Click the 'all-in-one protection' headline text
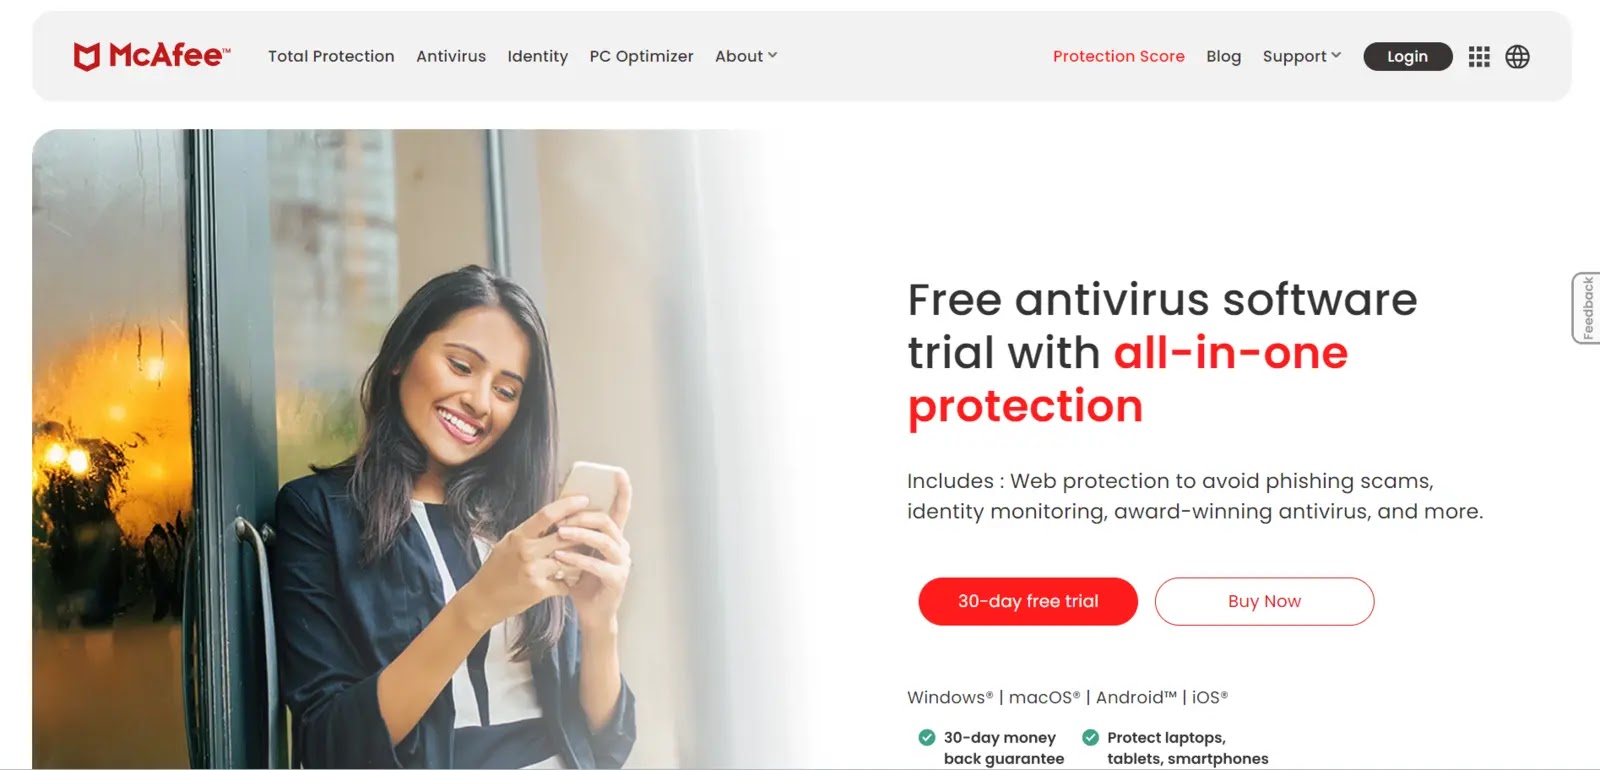The image size is (1600, 770). point(1128,379)
